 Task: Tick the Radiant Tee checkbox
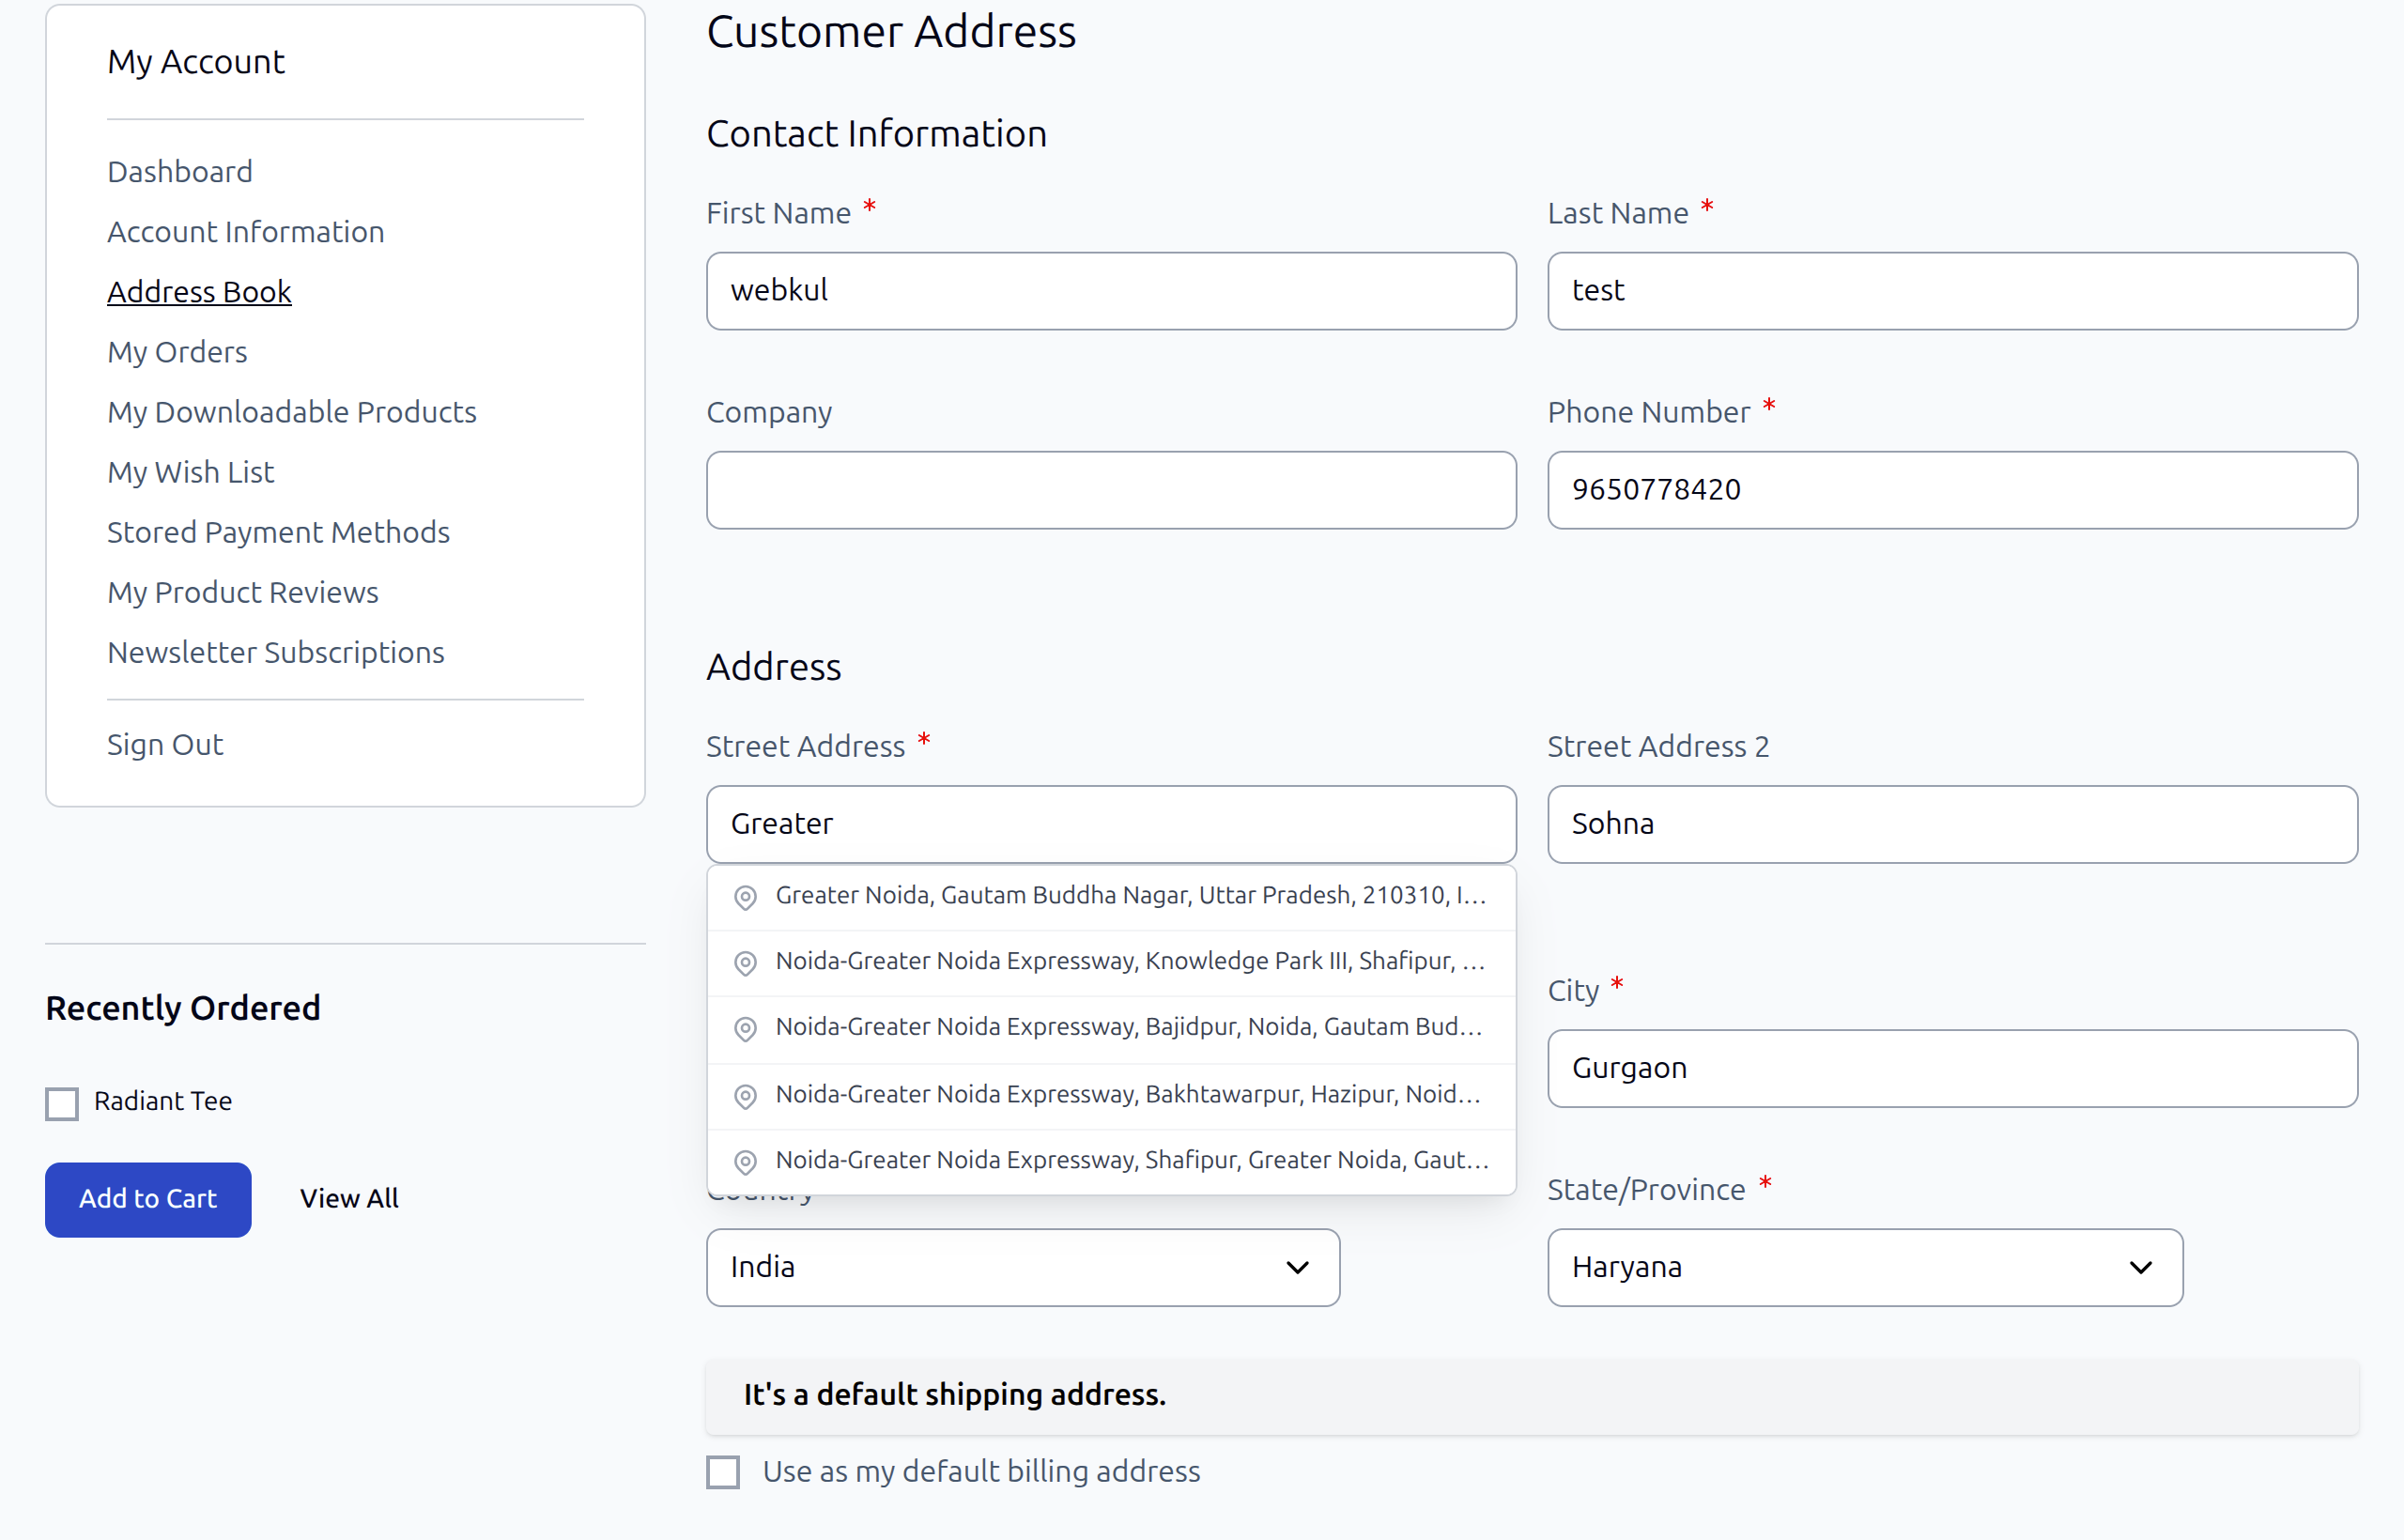click(x=62, y=1103)
